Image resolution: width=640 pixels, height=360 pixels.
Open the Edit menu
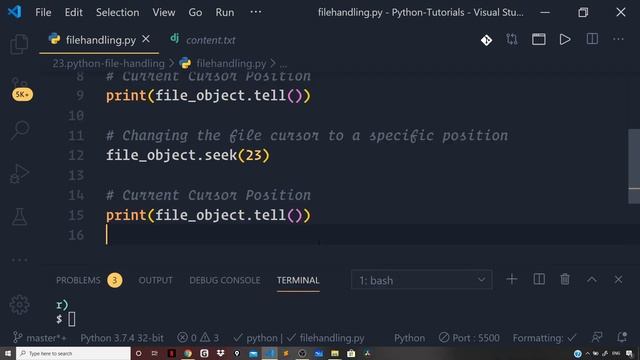[73, 12]
